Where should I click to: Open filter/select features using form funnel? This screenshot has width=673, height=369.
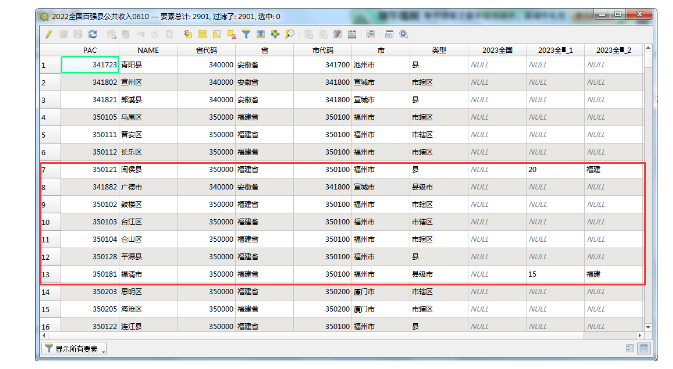[x=246, y=34]
